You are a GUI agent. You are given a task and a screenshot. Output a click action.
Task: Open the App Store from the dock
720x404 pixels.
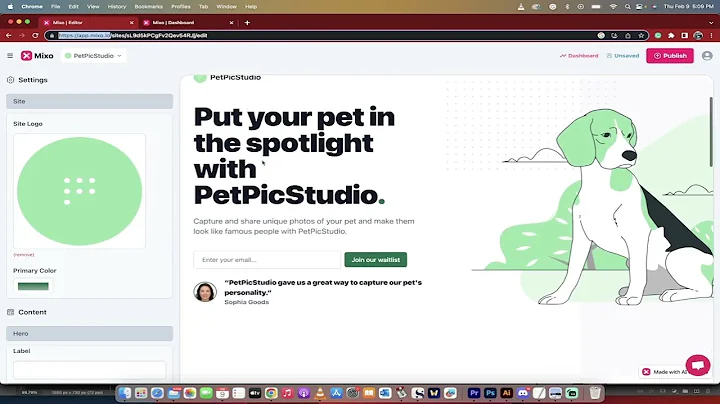[x=336, y=393]
